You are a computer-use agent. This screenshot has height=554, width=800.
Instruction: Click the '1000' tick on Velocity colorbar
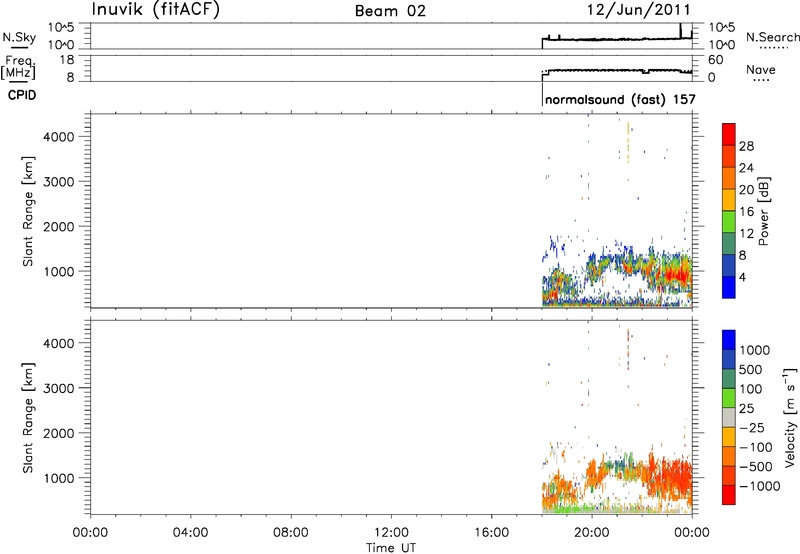point(755,350)
